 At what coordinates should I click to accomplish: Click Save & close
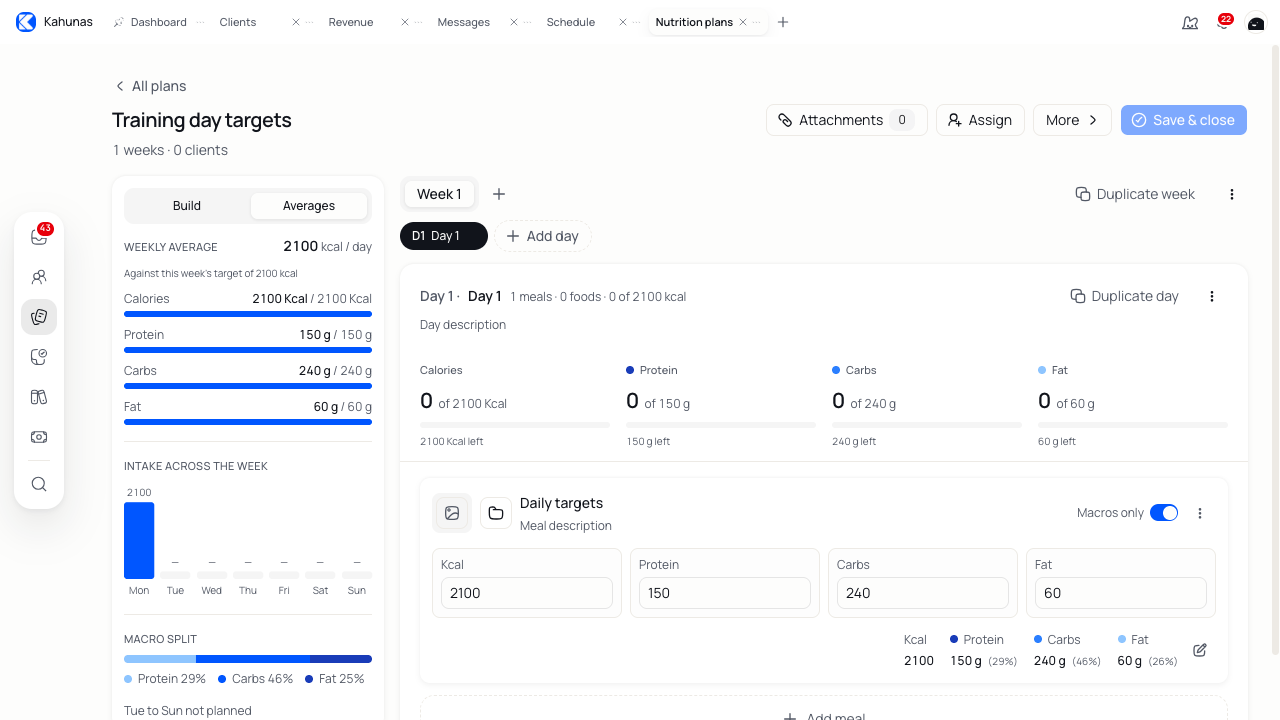(x=1184, y=120)
